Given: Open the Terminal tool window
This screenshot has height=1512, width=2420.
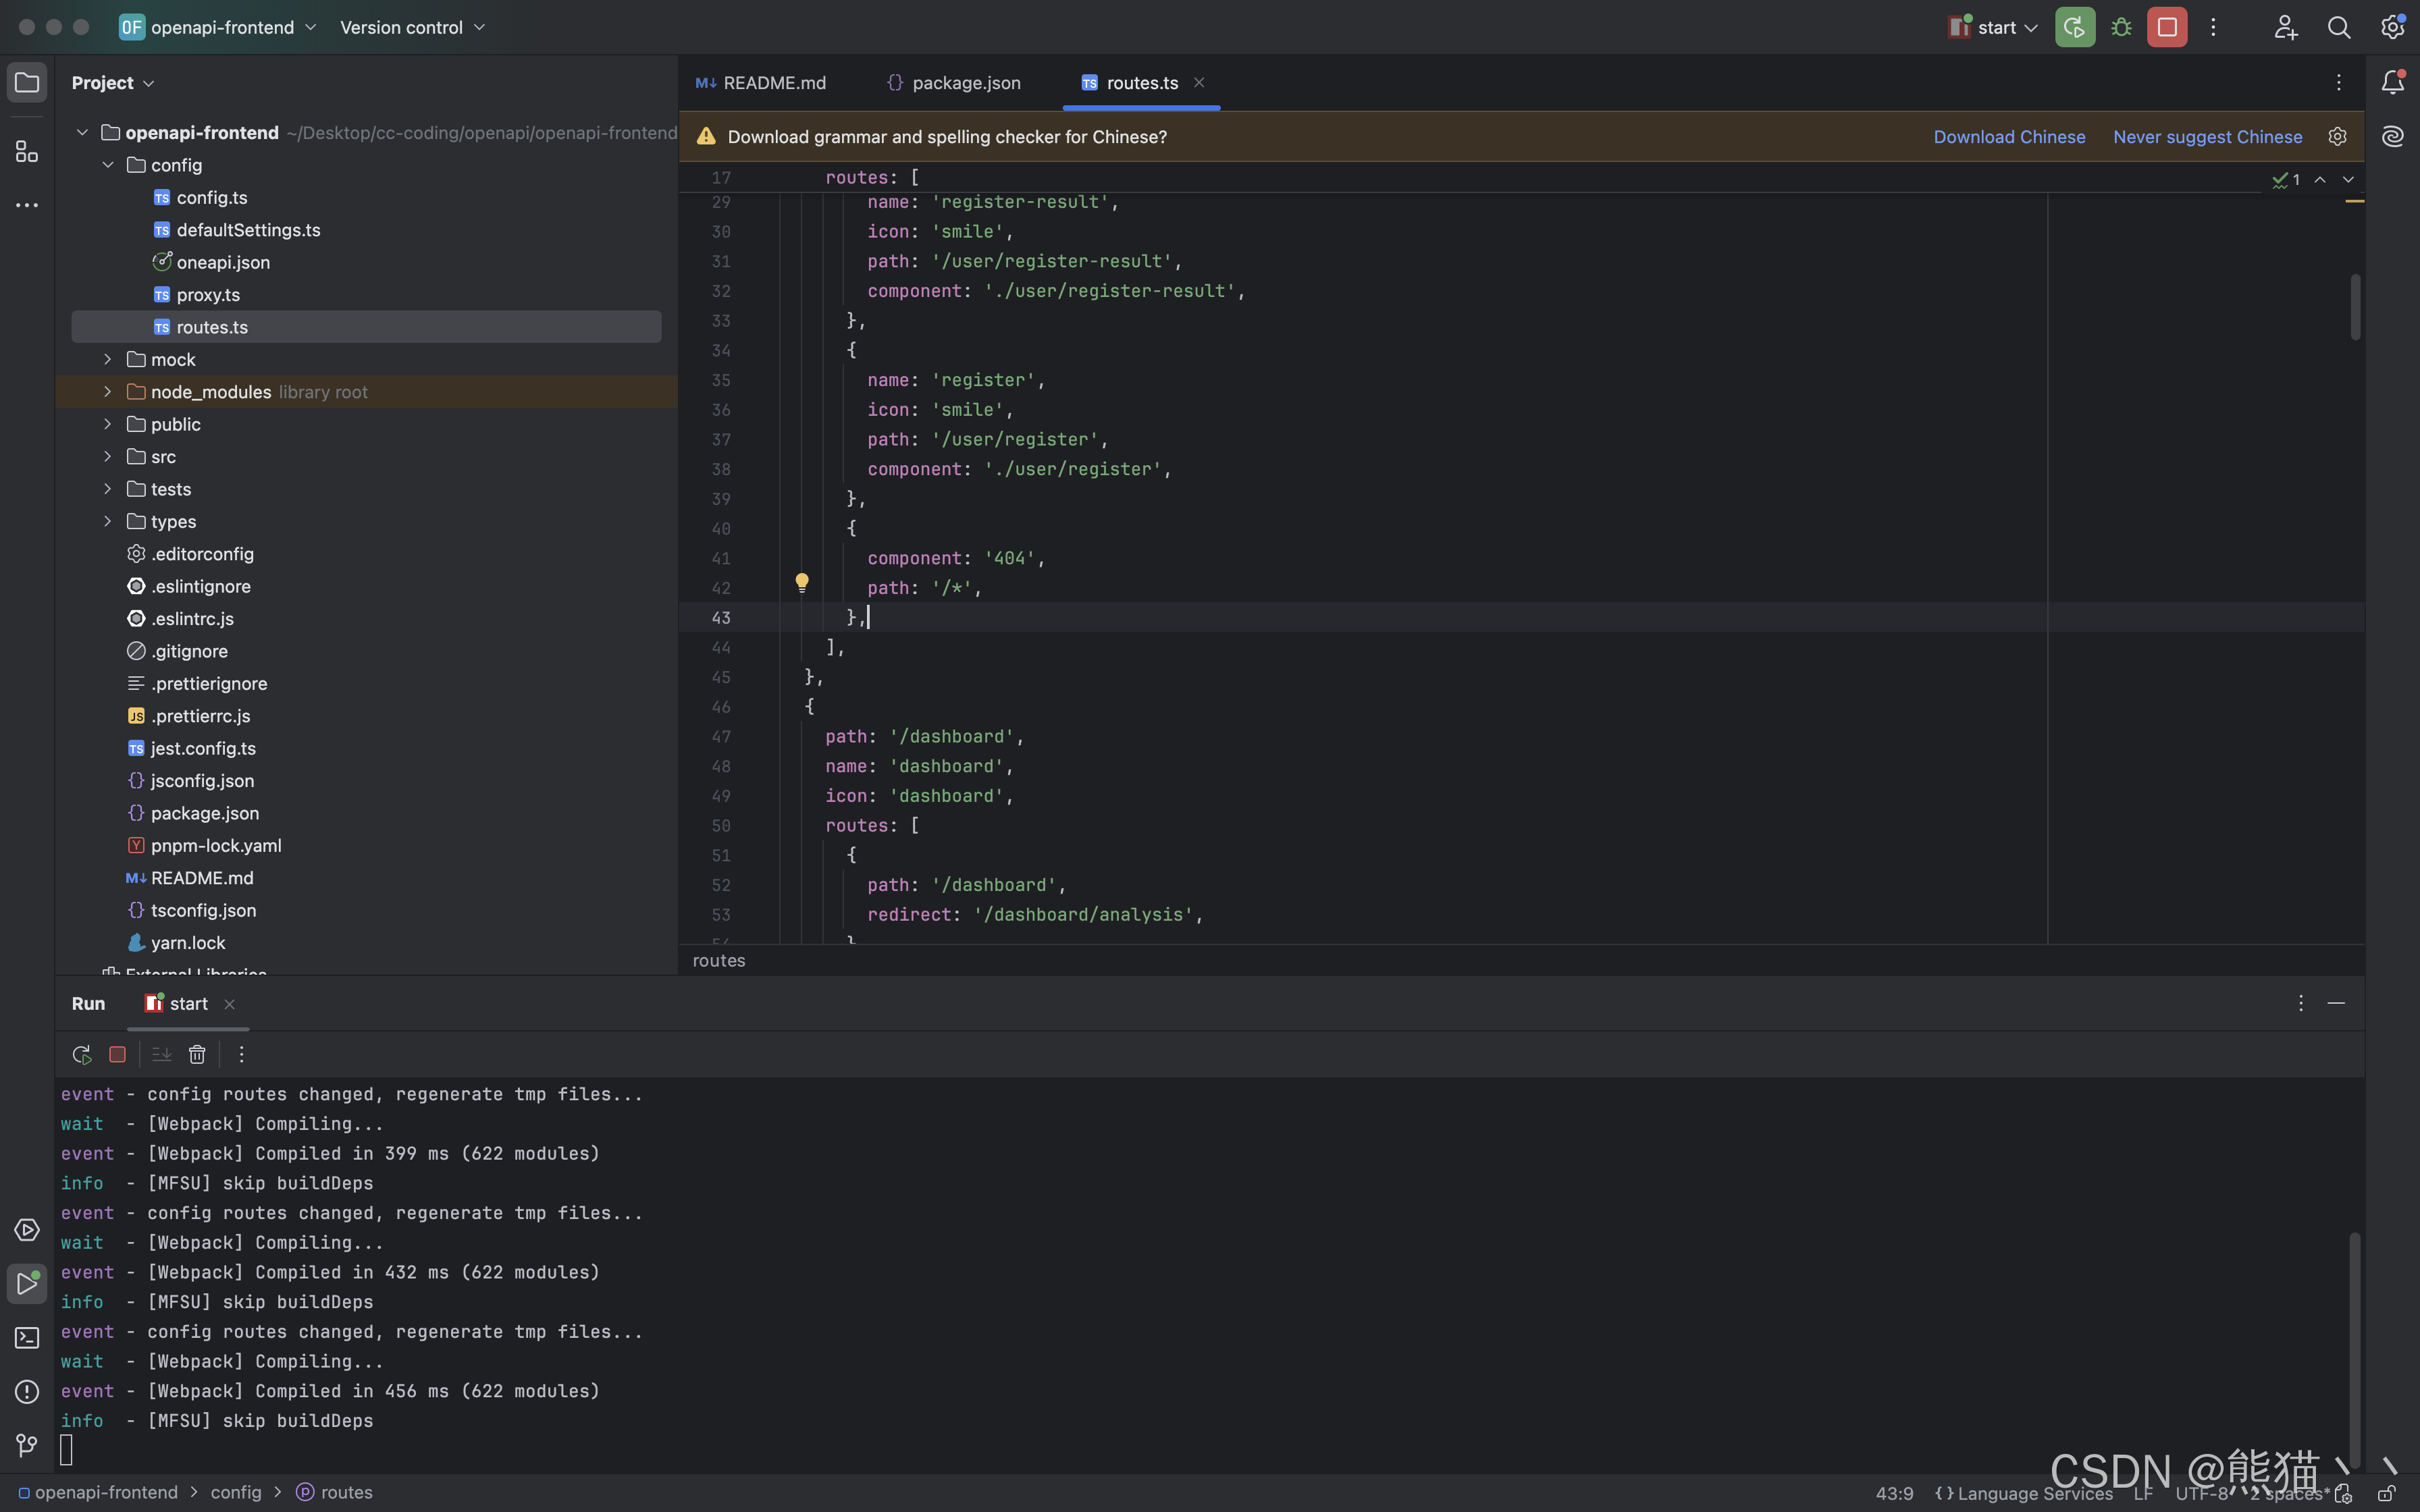Looking at the screenshot, I should 27,1337.
